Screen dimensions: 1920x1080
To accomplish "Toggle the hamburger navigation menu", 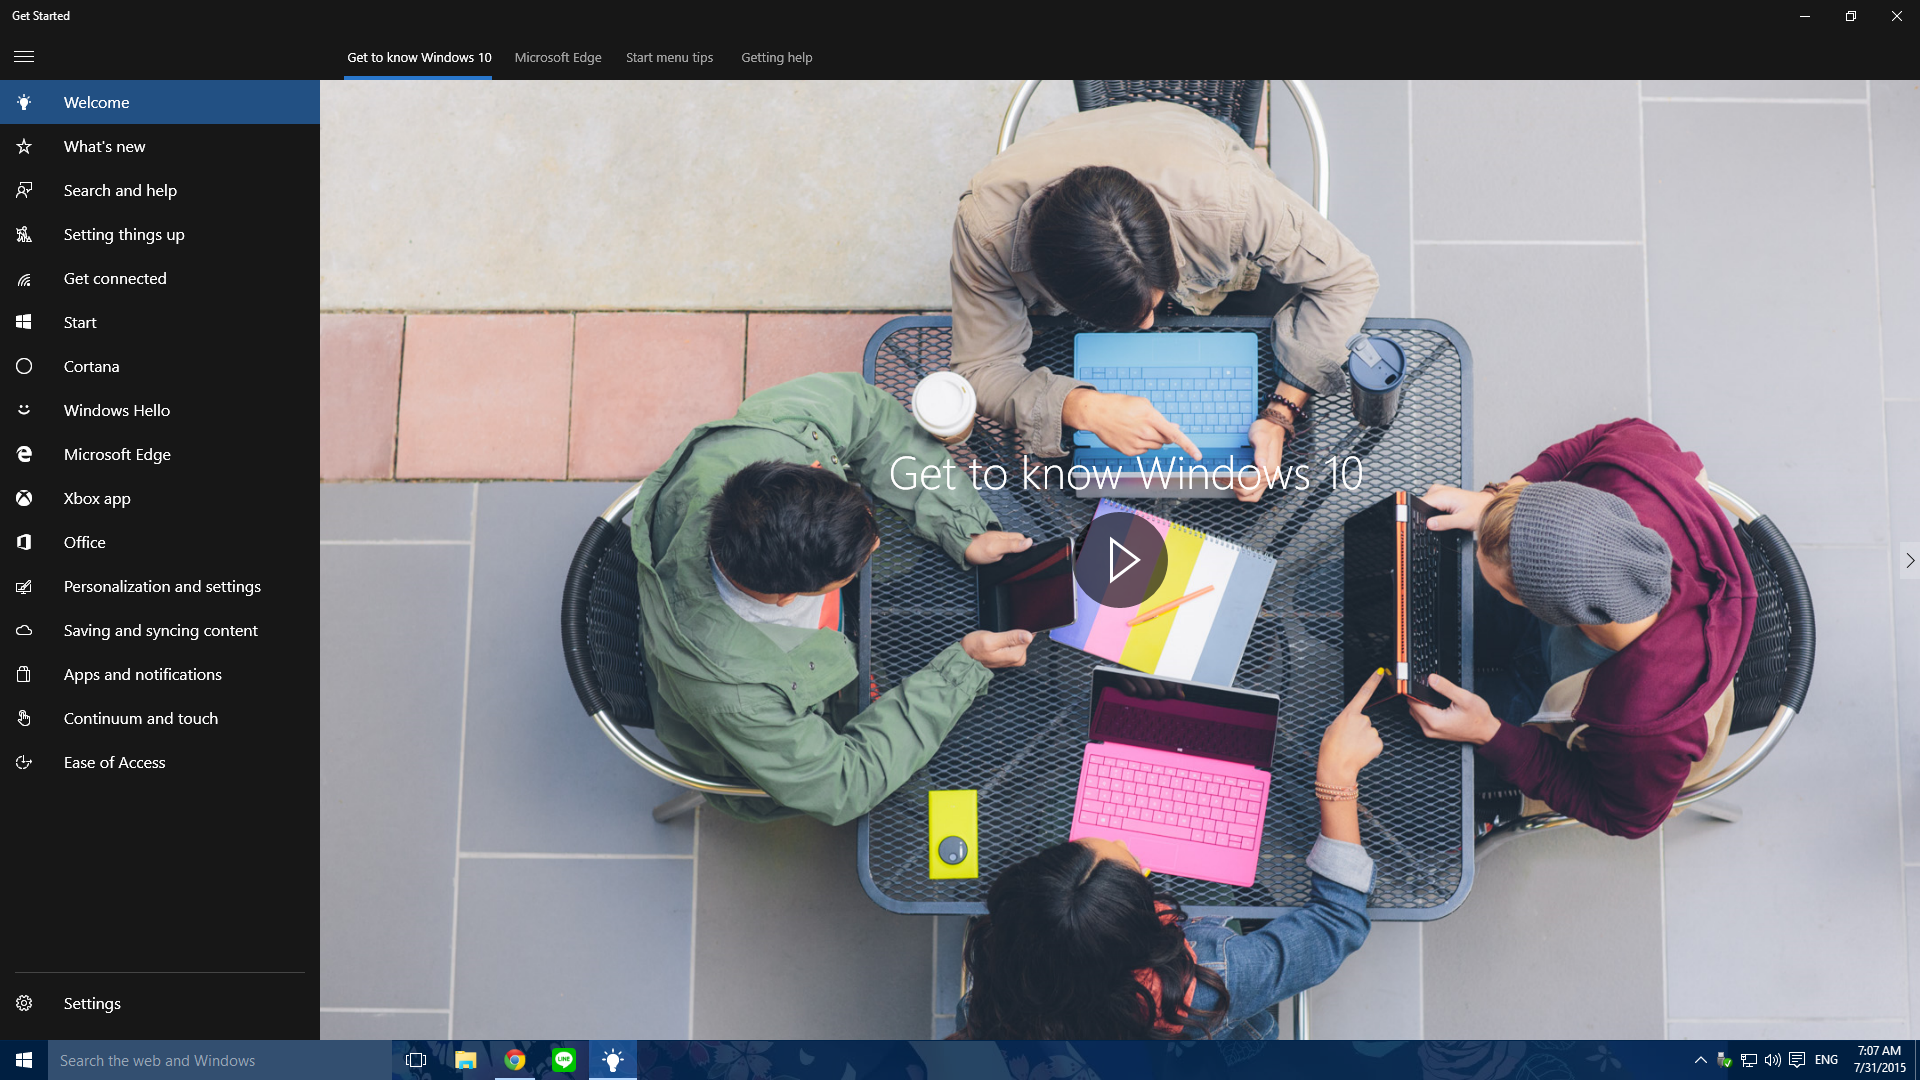I will point(24,57).
